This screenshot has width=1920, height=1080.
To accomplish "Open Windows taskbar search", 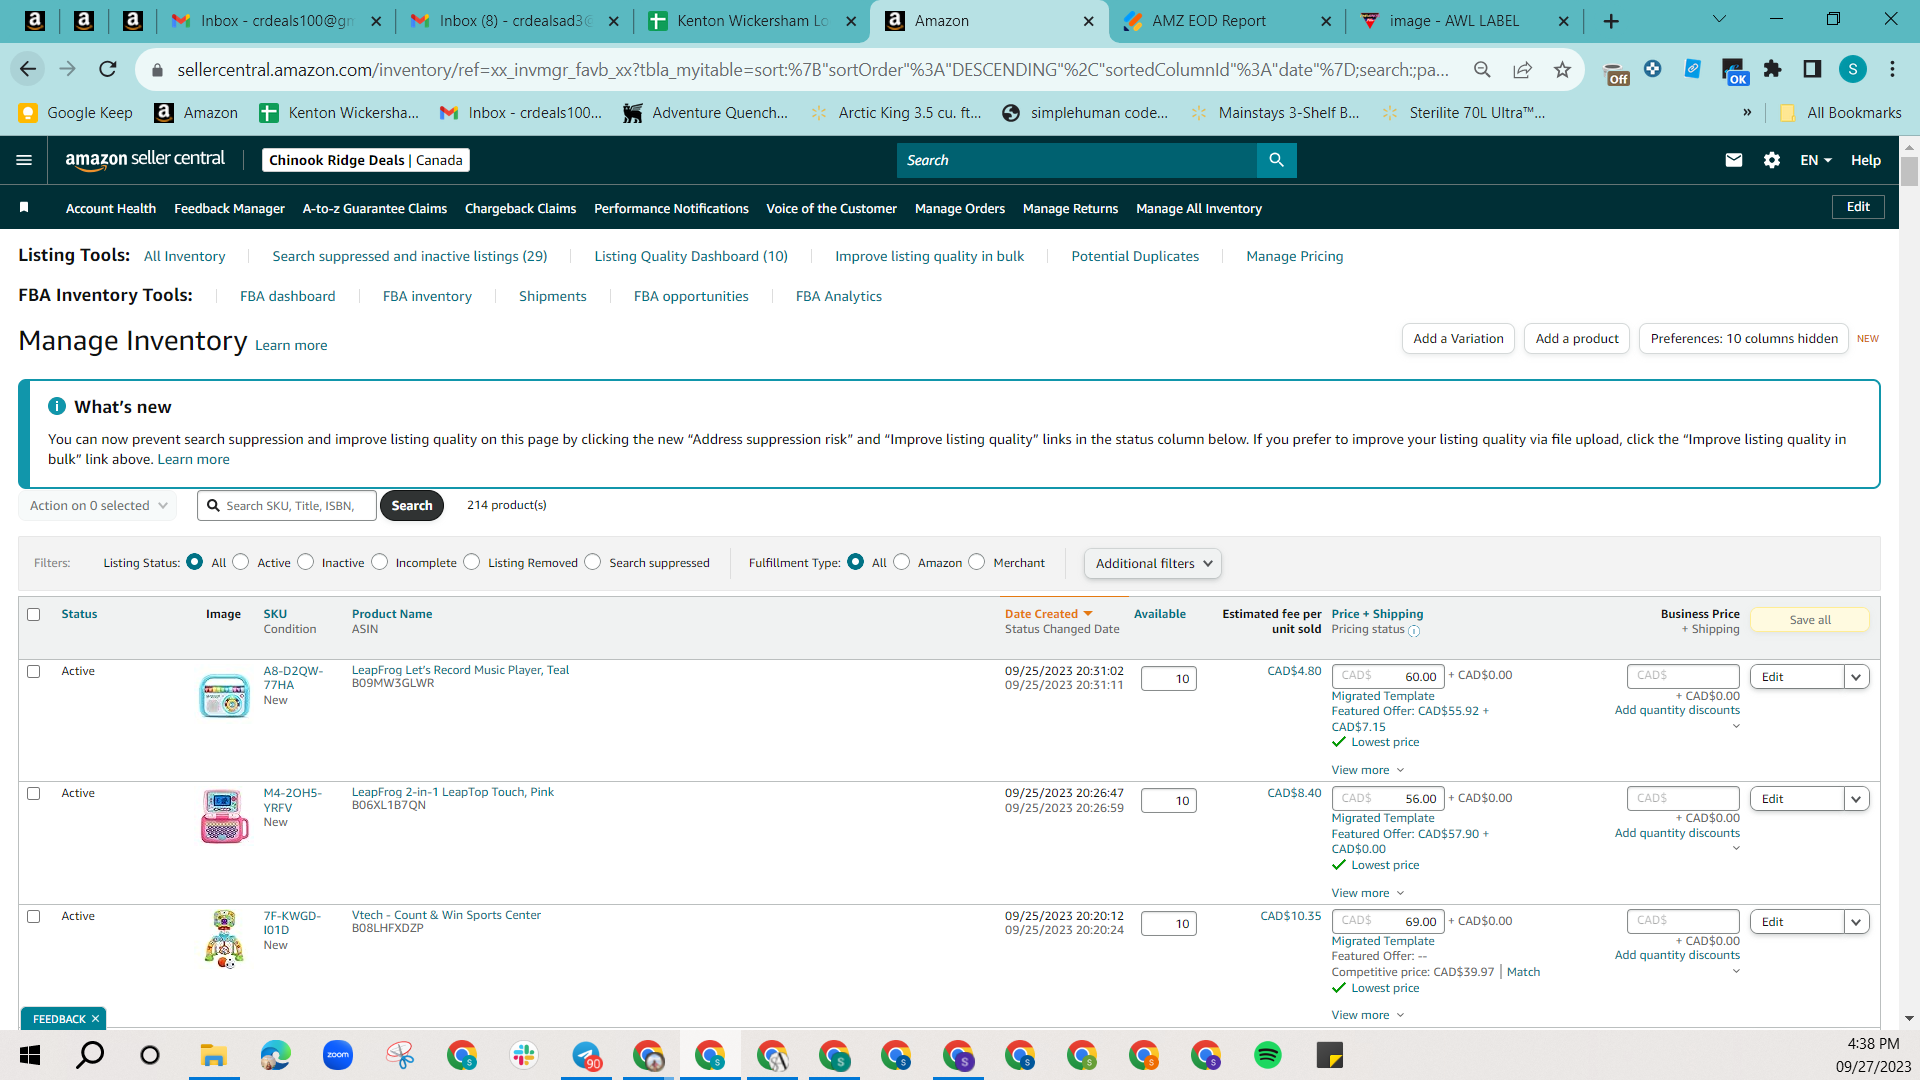I will (x=90, y=1055).
